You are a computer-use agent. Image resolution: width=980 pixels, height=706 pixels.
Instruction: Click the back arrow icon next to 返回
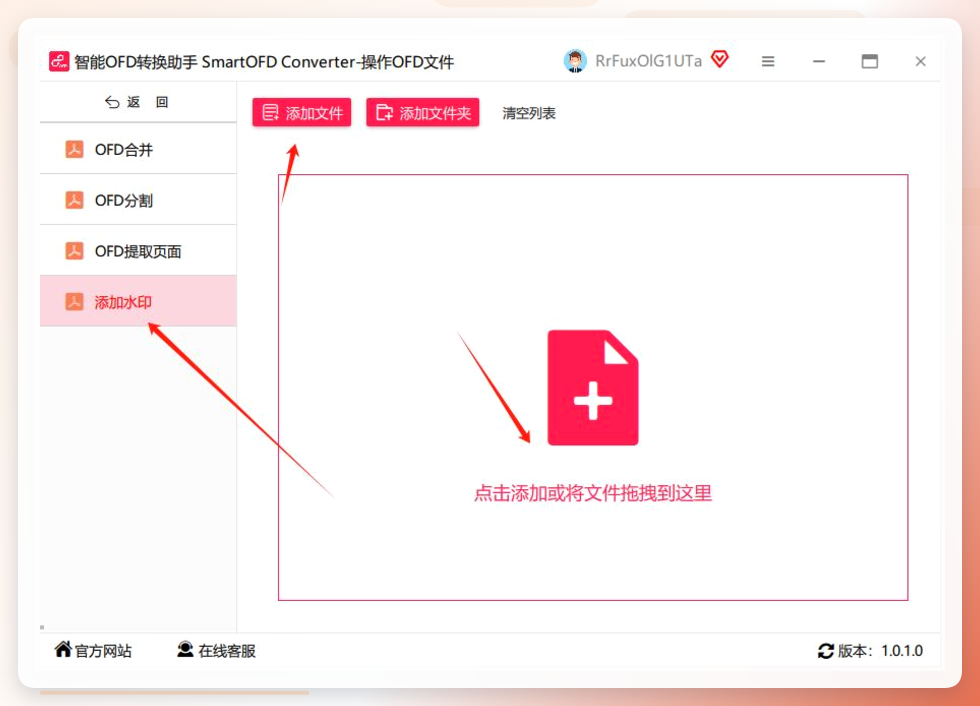(112, 102)
